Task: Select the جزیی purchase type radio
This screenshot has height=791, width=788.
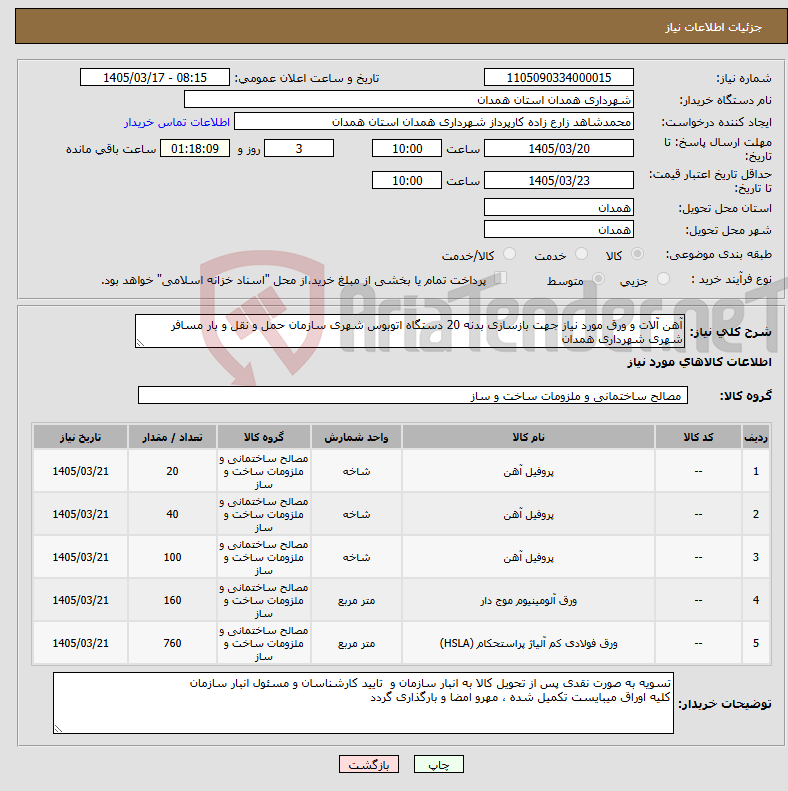Action: [x=663, y=278]
